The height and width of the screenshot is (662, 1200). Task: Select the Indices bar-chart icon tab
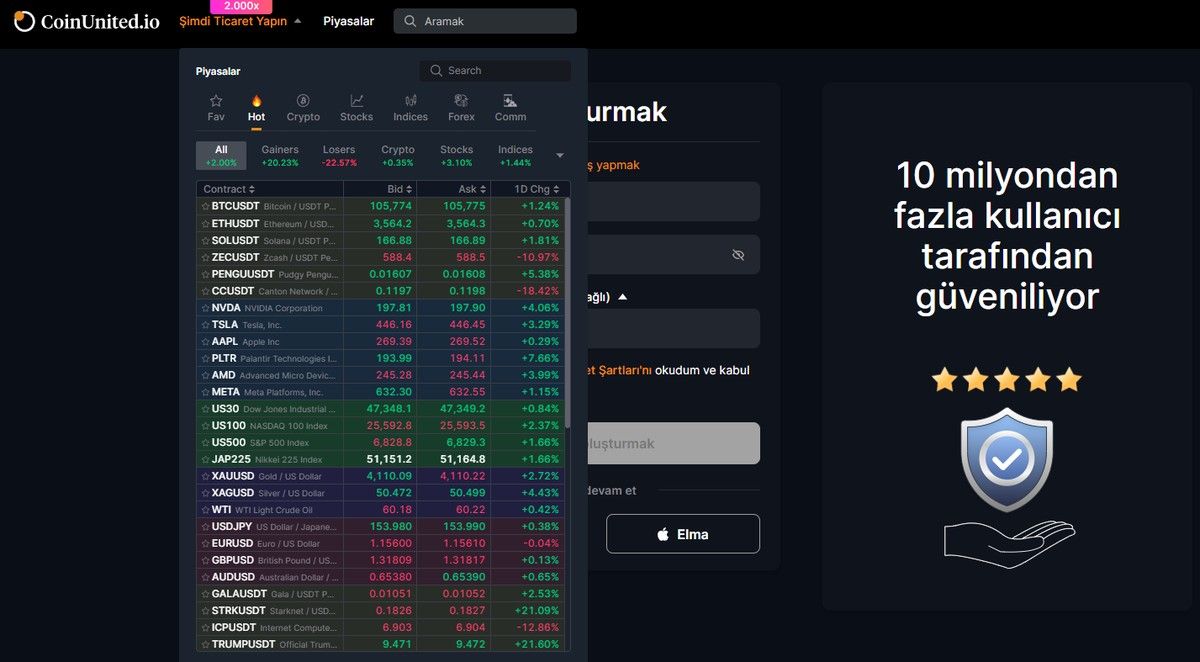410,107
